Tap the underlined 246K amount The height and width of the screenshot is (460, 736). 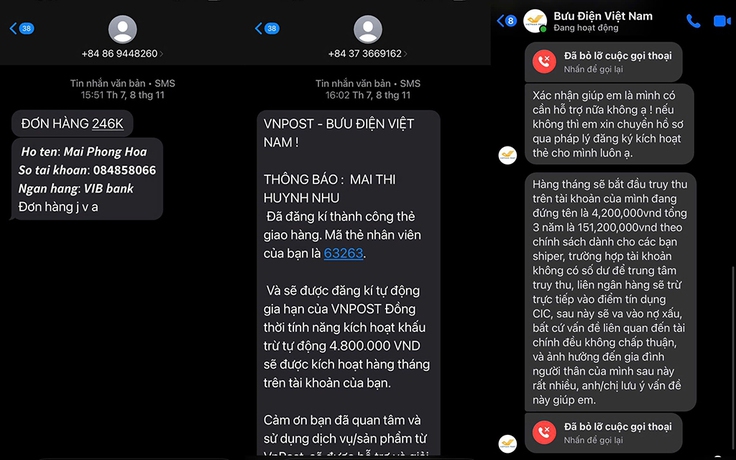(107, 123)
